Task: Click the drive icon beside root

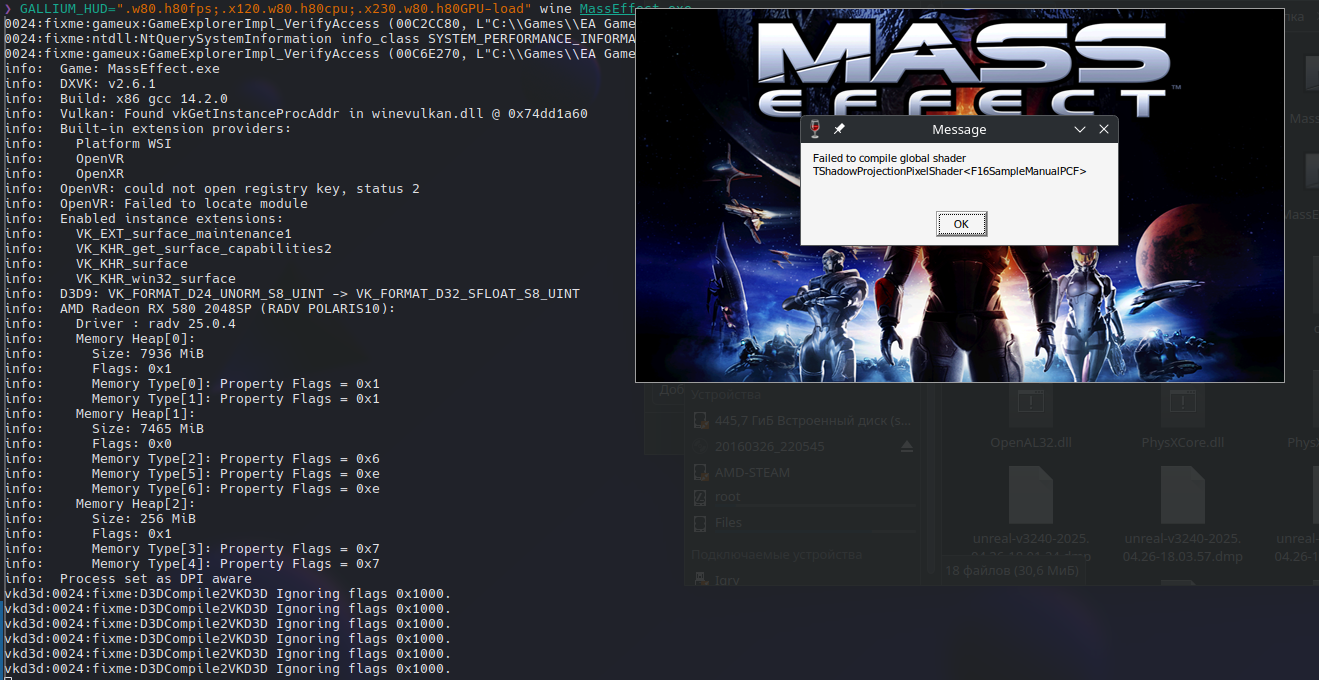Action: 700,497
